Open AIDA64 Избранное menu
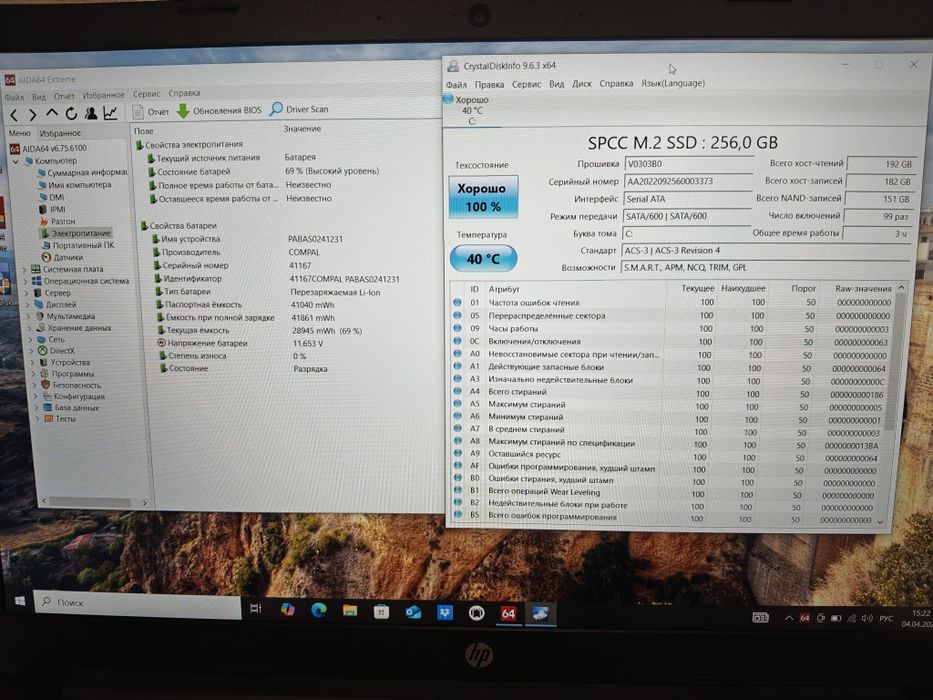 pos(104,95)
